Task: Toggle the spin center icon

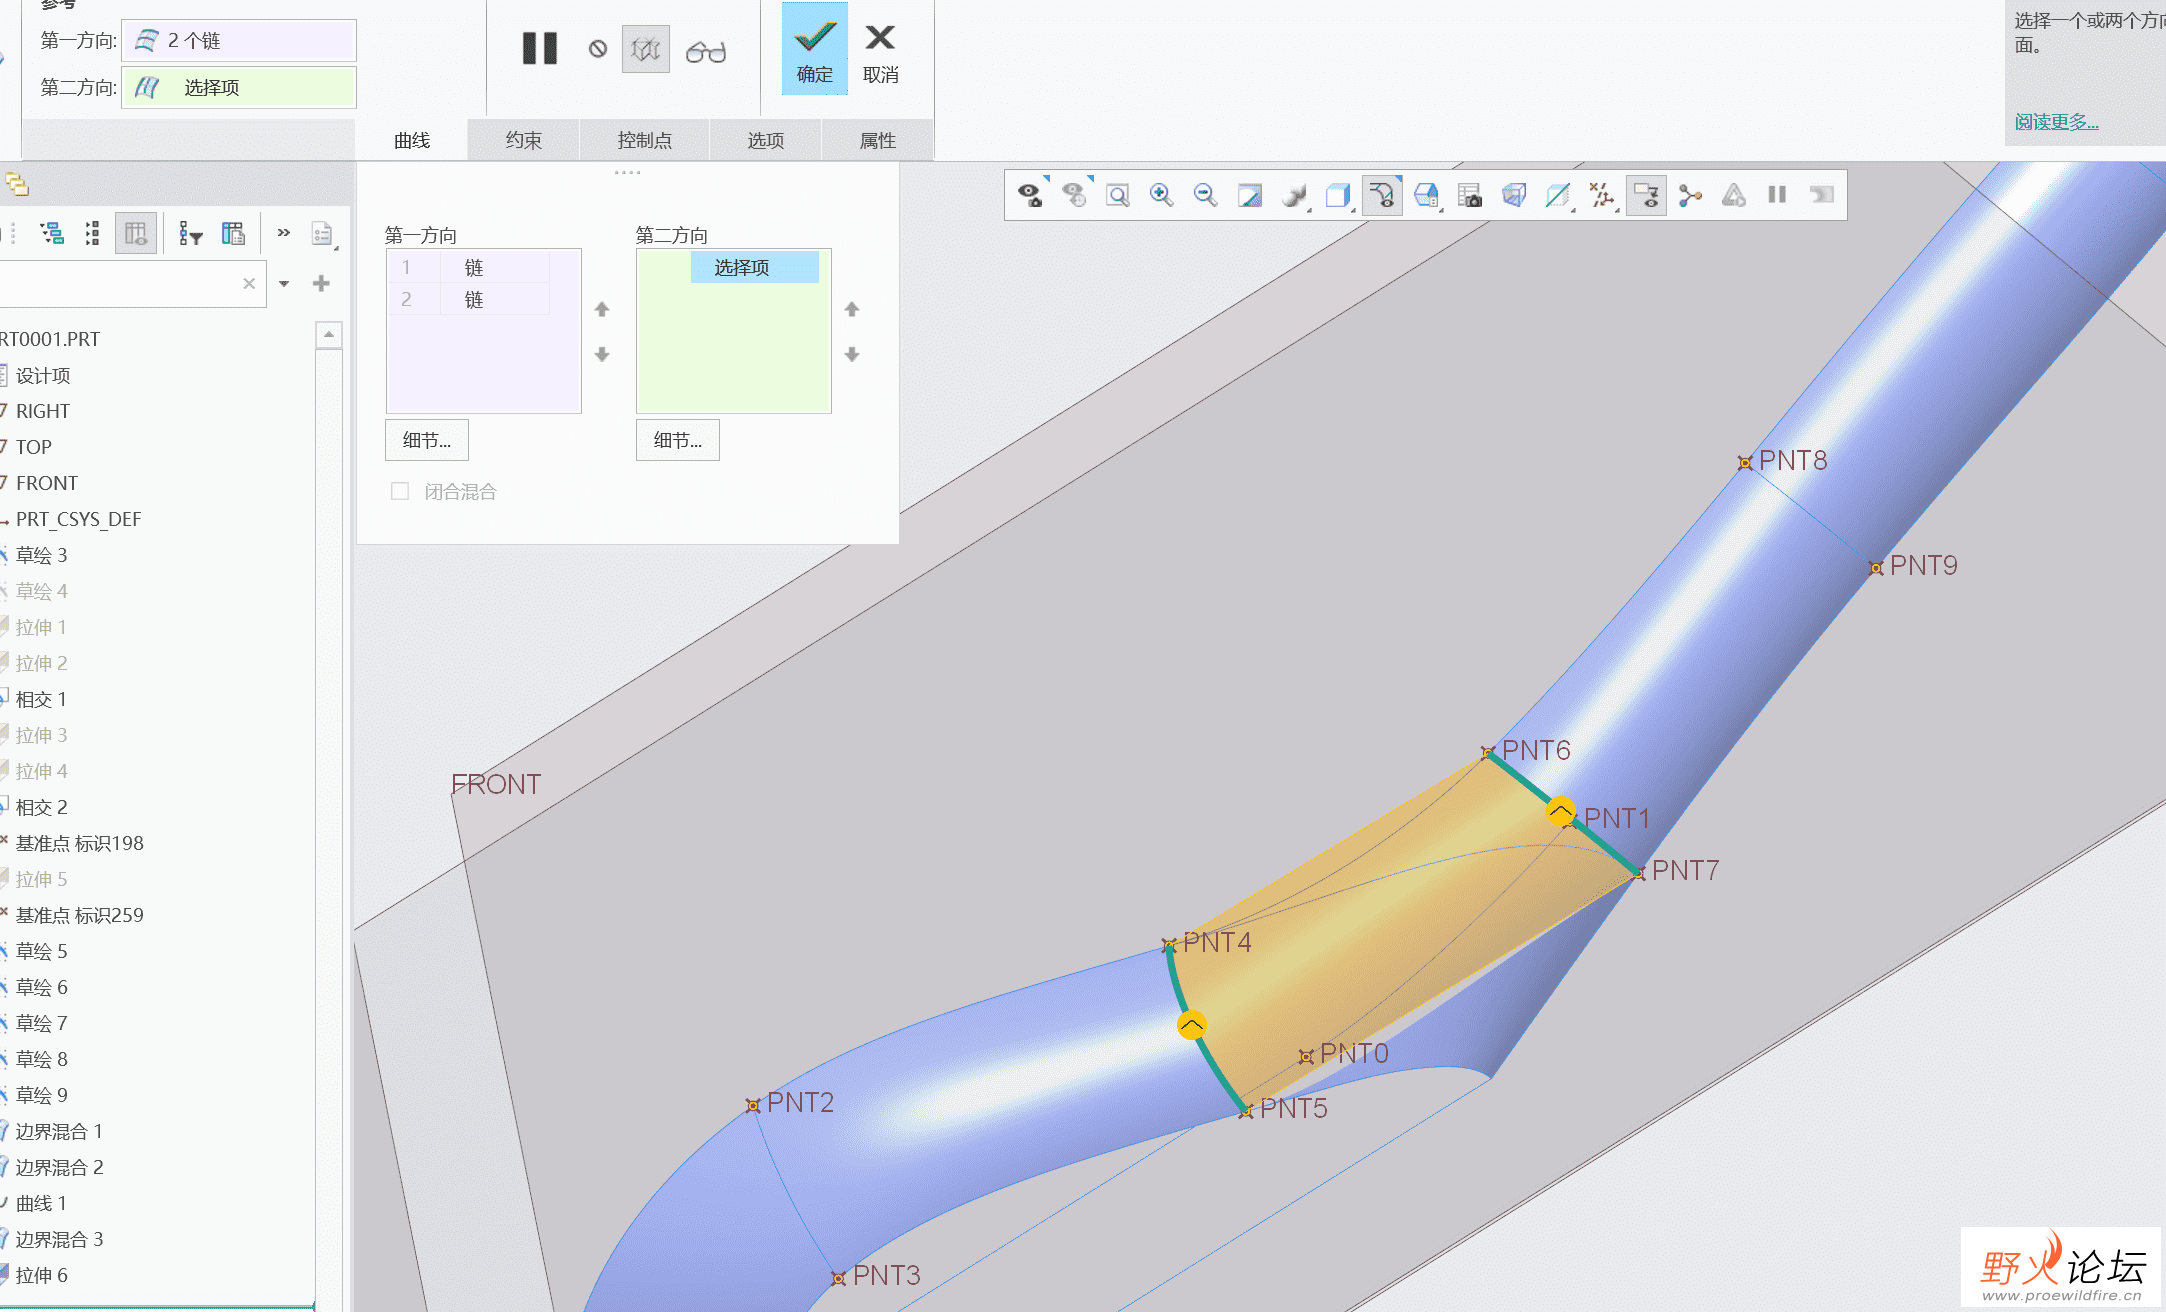Action: click(x=1690, y=195)
